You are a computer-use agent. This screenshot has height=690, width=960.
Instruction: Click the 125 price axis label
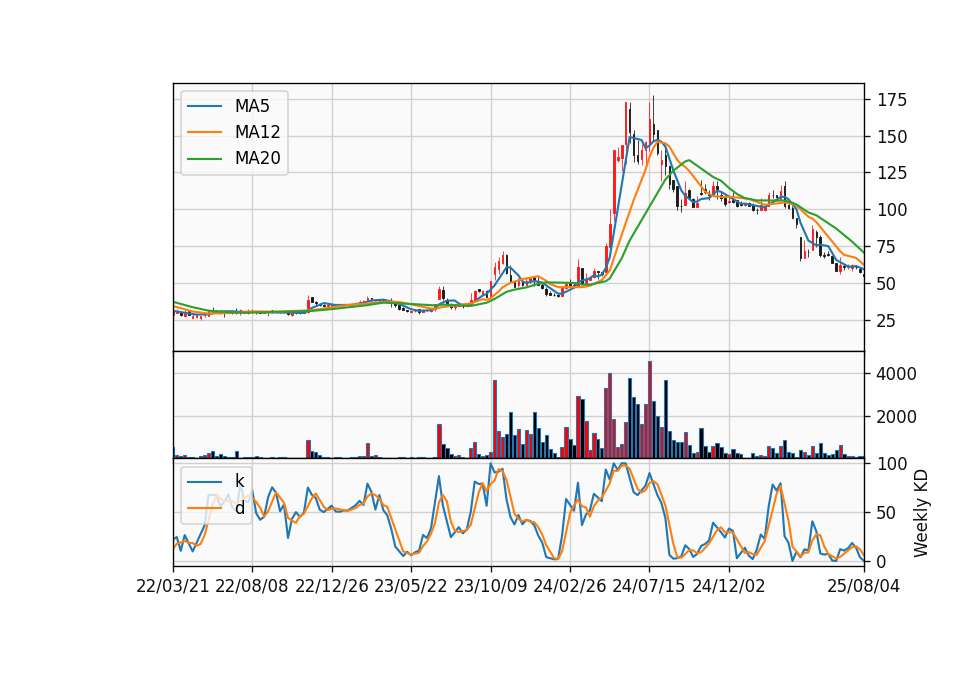pos(892,173)
